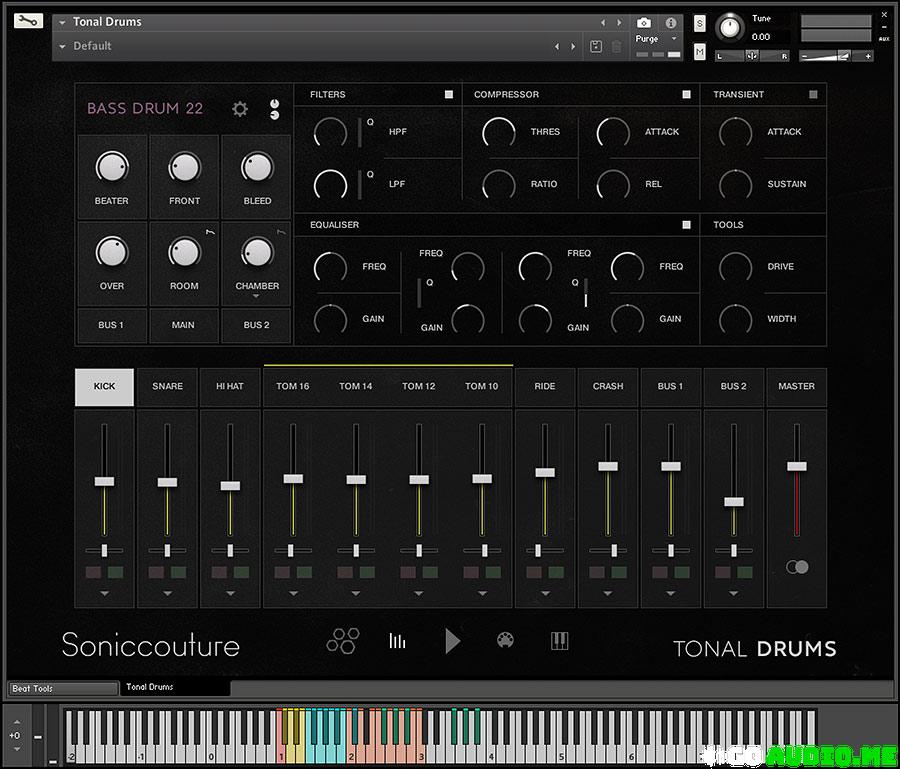The image size is (900, 769).
Task: Solo the instrument with S button
Action: pos(699,23)
